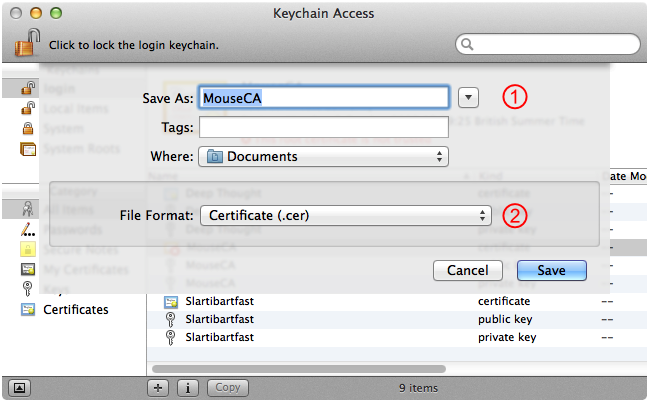
Task: Choose the Passwords category icon
Action: point(28,229)
